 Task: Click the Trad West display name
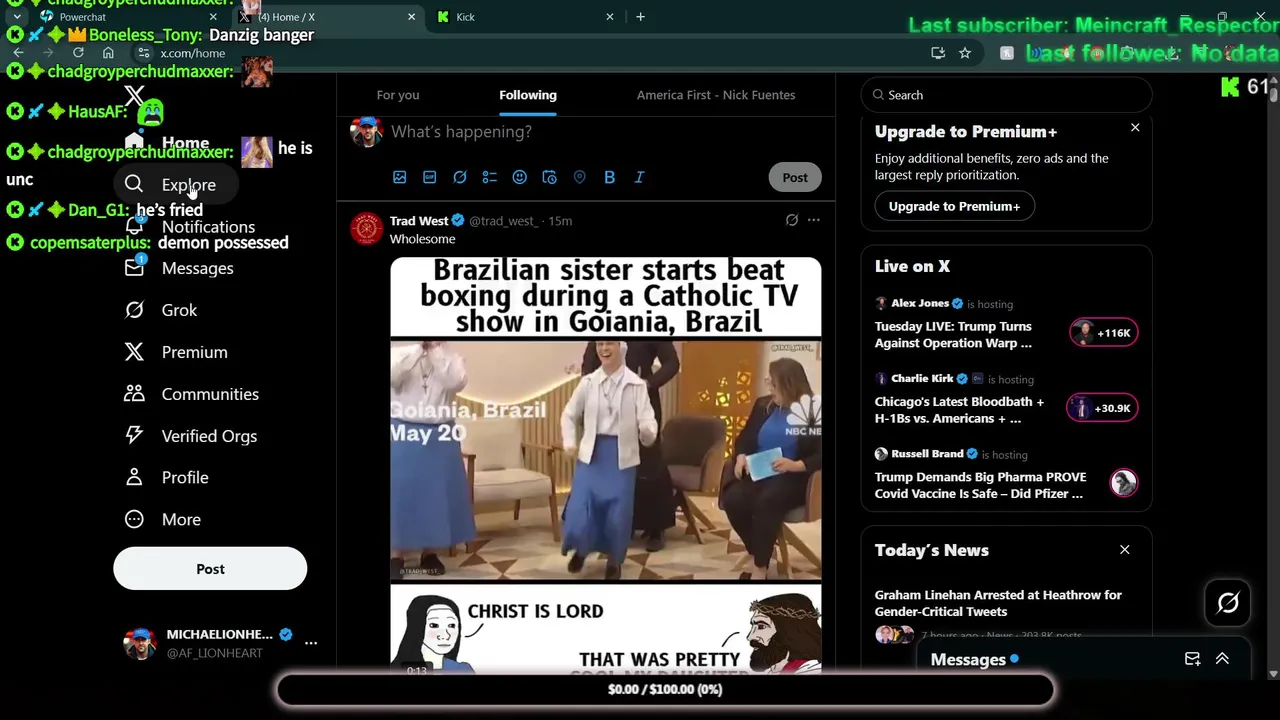419,221
